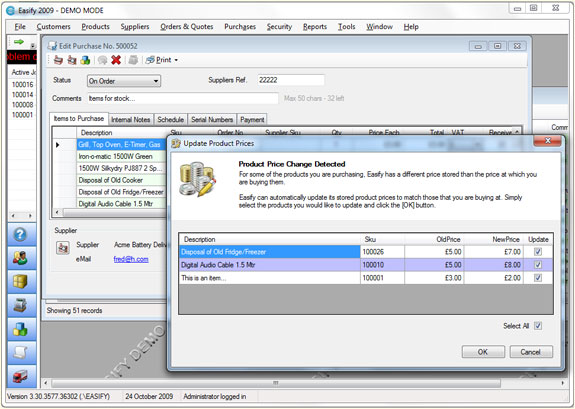This screenshot has width=575, height=409.
Task: Click the fred@h.com email link
Action: point(131,259)
